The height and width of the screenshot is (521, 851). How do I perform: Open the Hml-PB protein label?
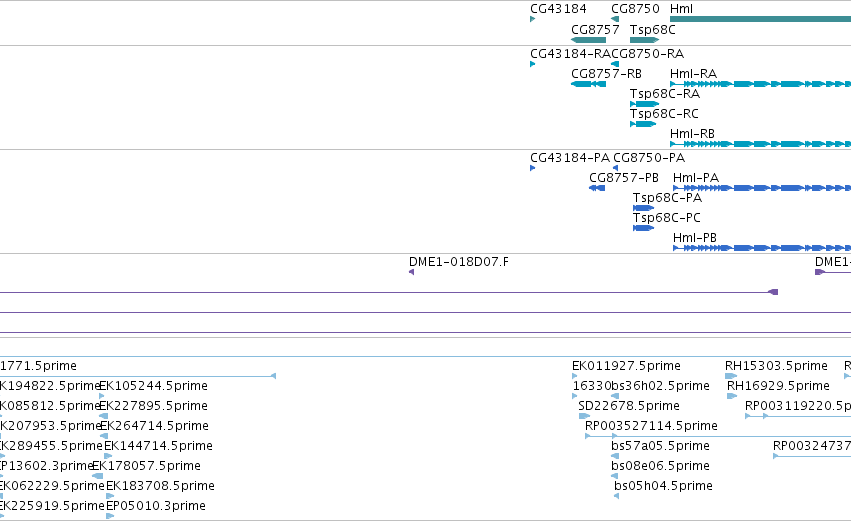click(x=695, y=238)
